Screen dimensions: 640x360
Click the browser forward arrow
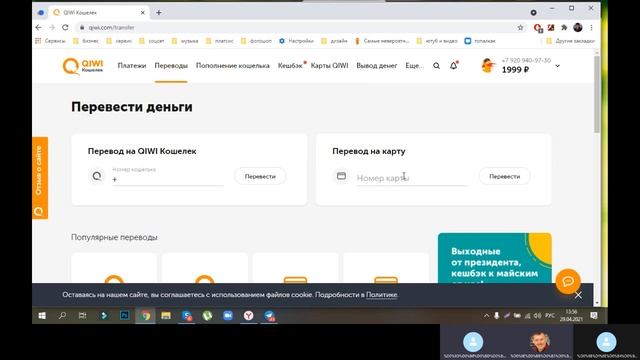coord(52,27)
